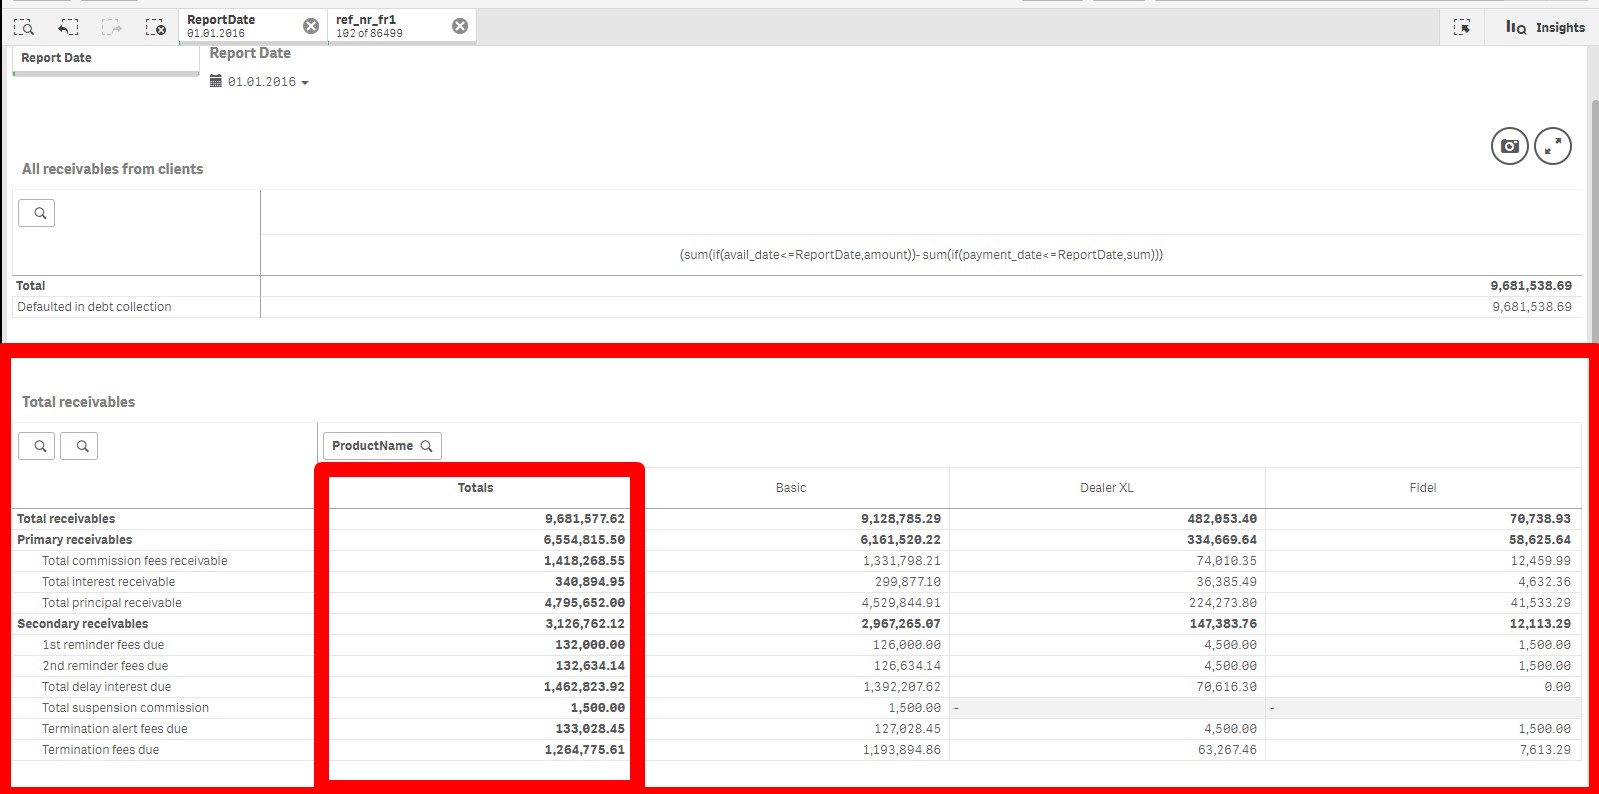
Task: Click the first search icon in Total receivables
Action: [x=37, y=446]
